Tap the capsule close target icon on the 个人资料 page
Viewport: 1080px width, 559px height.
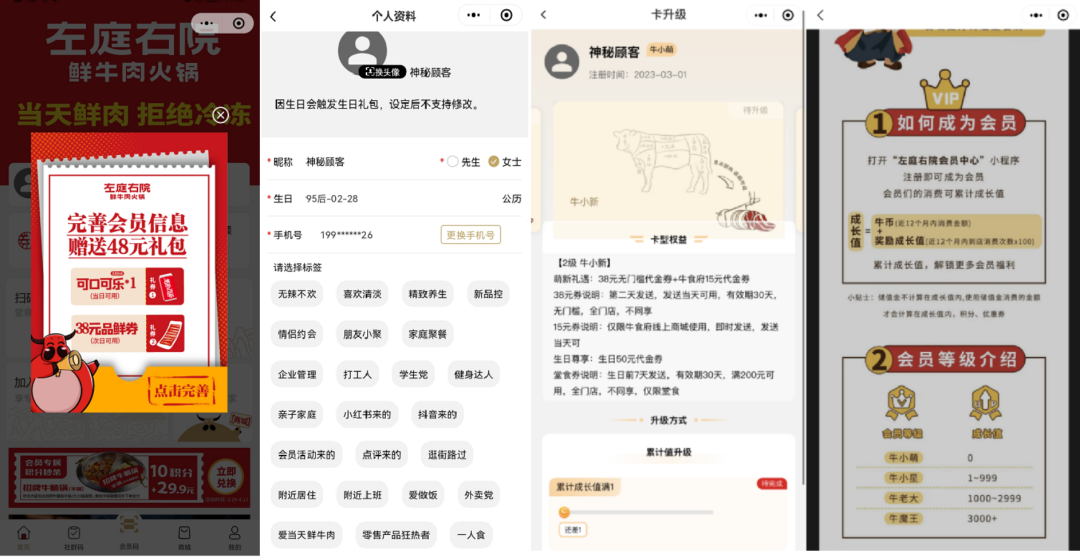point(506,15)
